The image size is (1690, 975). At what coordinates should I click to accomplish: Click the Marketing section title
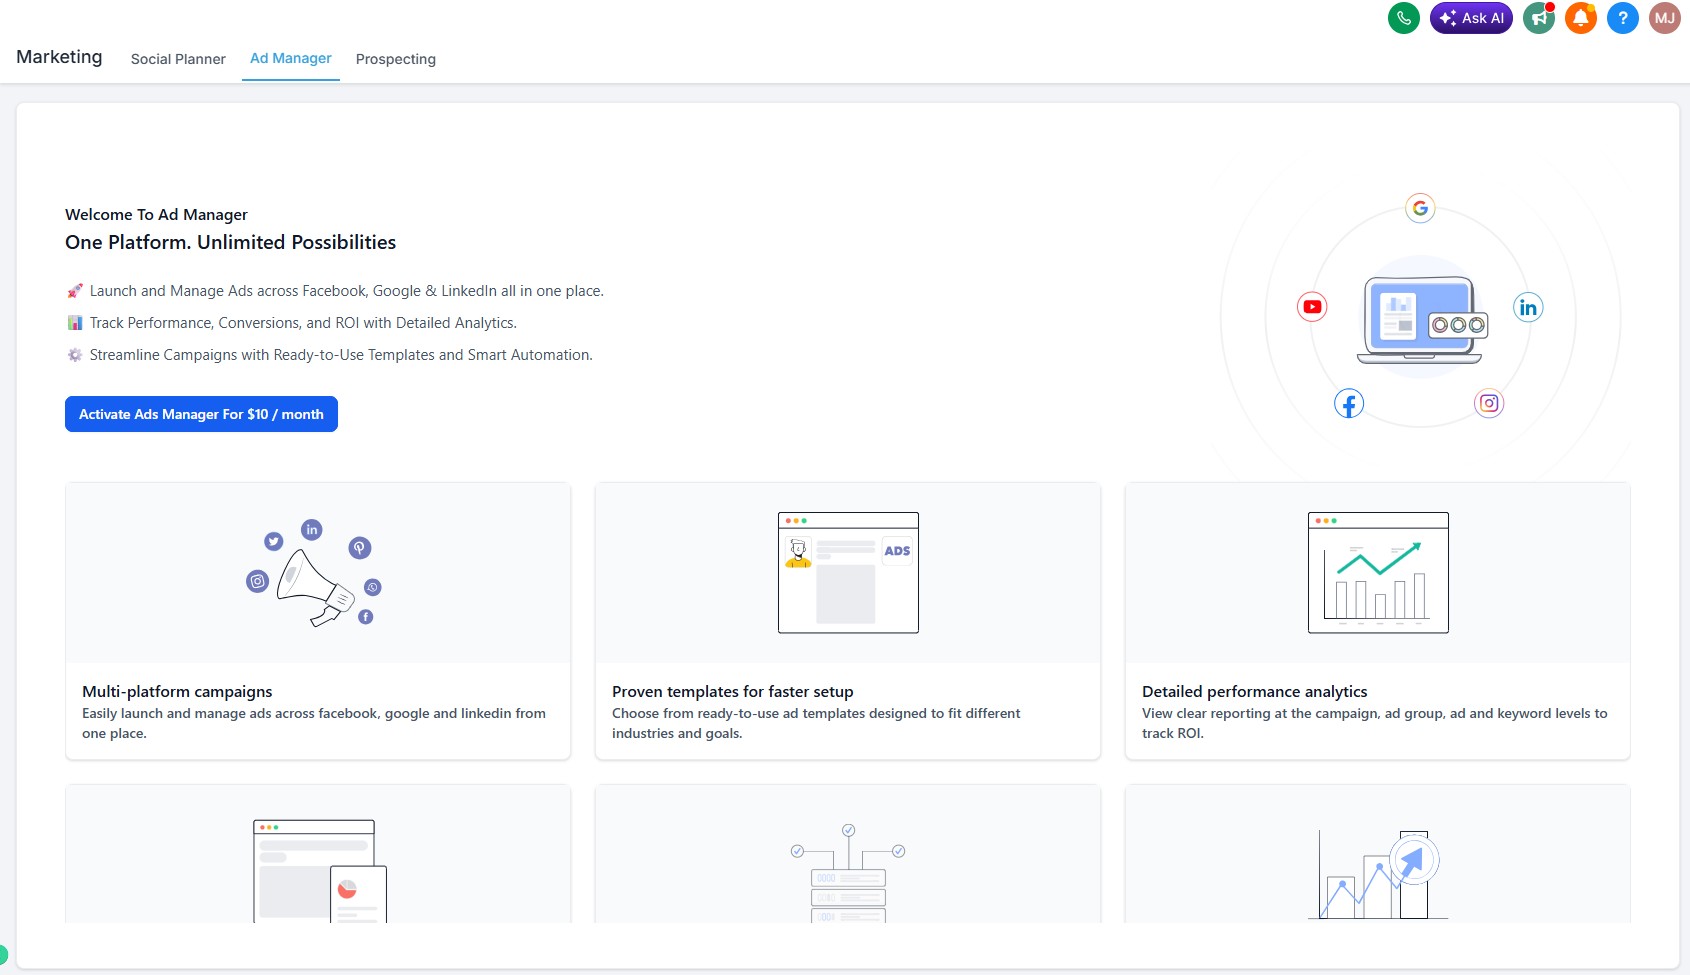(x=59, y=57)
